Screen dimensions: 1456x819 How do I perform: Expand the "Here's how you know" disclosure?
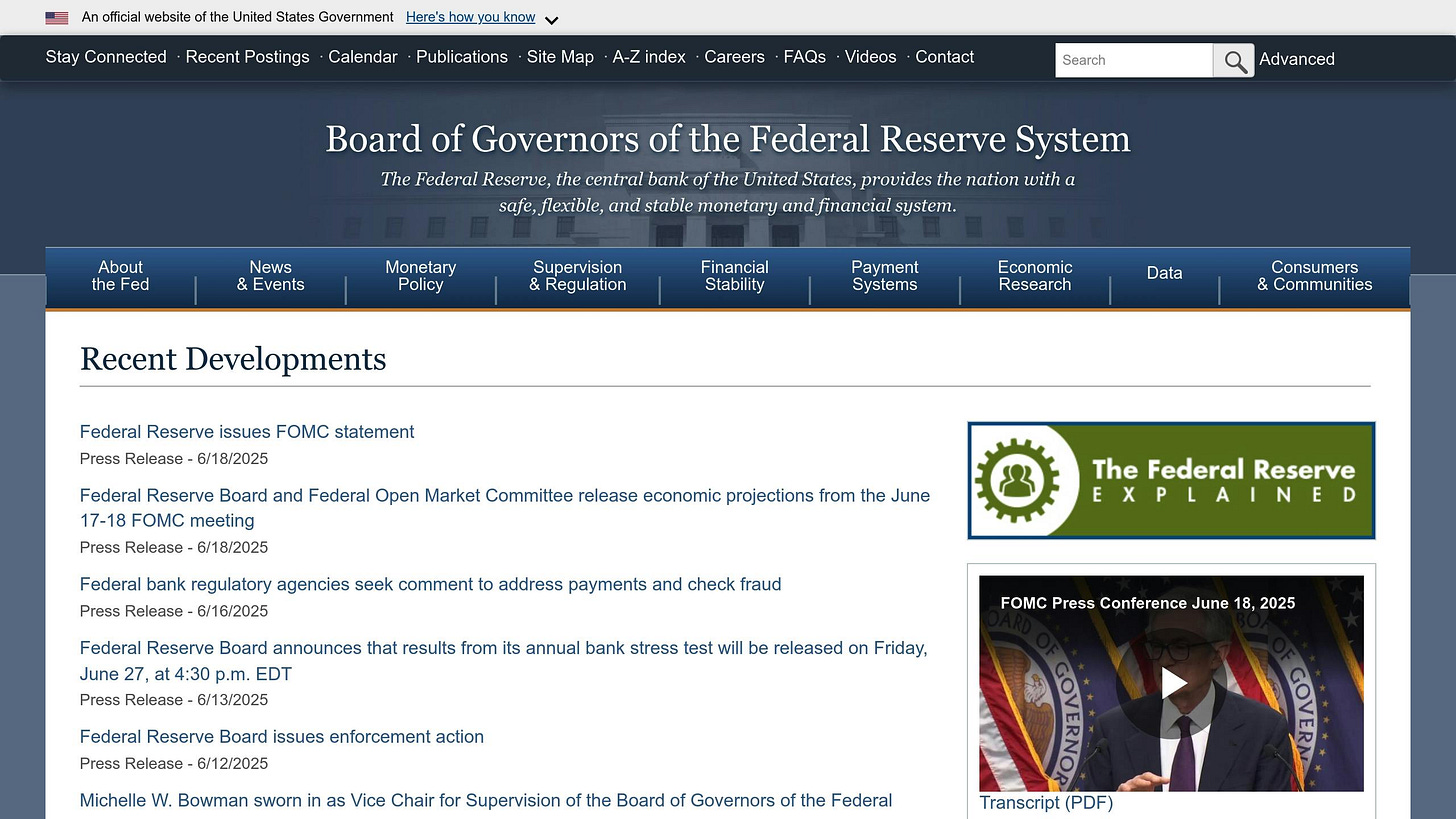(x=470, y=17)
